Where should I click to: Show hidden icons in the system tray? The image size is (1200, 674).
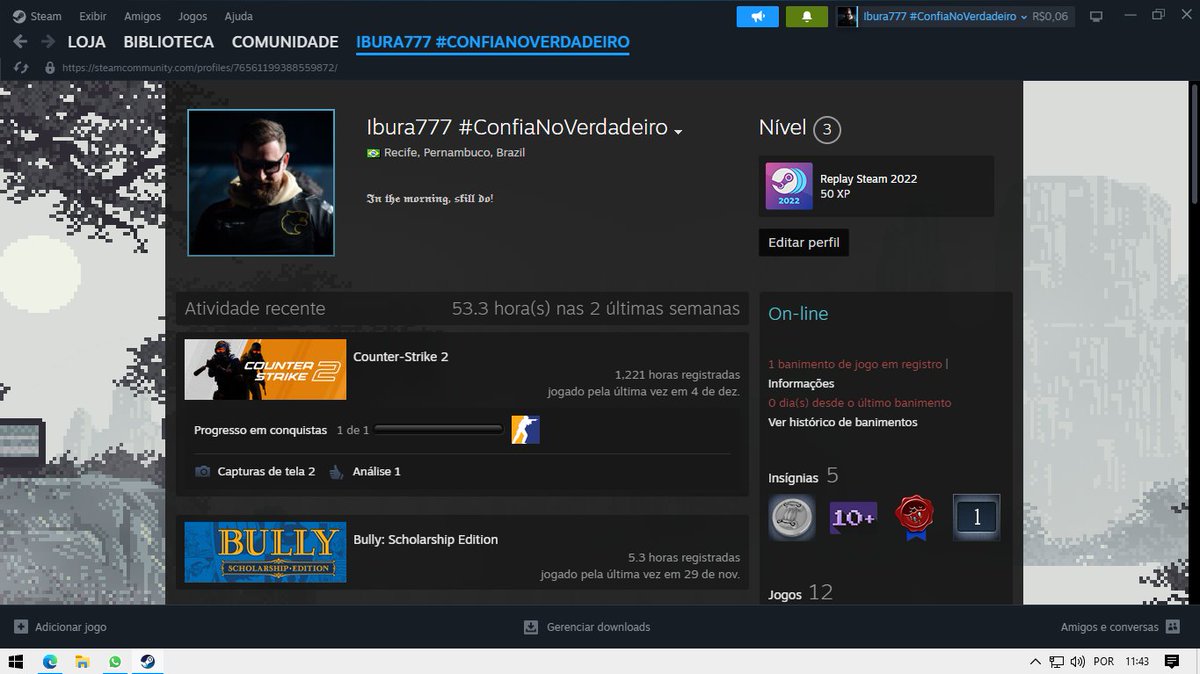(x=1035, y=661)
